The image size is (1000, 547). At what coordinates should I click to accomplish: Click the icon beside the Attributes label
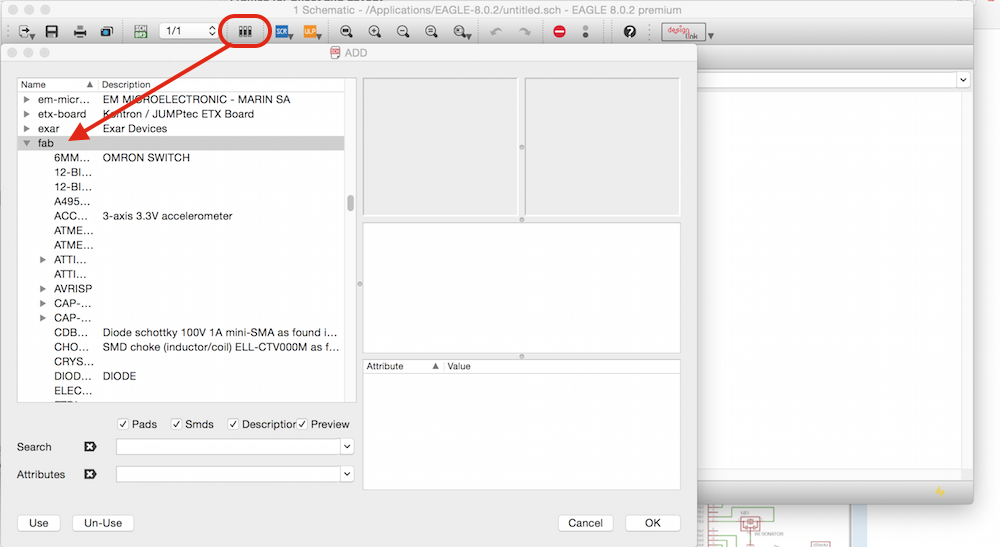pos(91,474)
